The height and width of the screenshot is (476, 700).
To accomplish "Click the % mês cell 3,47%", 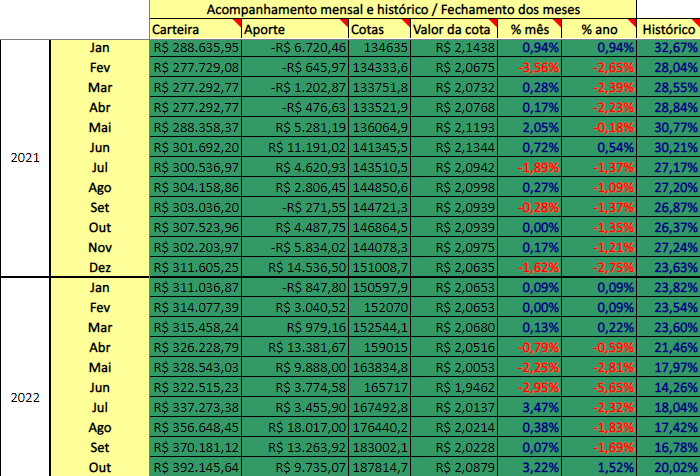I will 529,407.
